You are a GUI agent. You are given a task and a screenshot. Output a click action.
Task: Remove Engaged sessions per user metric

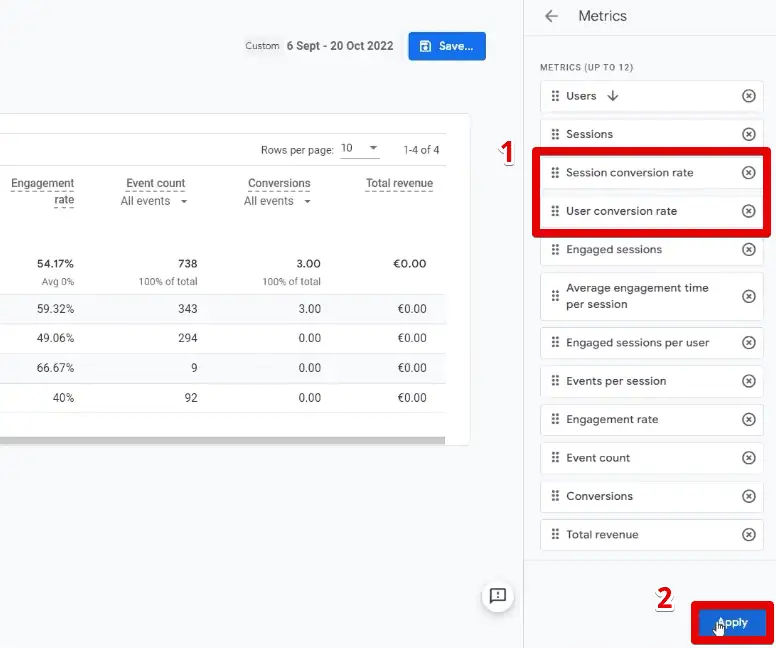pyautogui.click(x=749, y=343)
